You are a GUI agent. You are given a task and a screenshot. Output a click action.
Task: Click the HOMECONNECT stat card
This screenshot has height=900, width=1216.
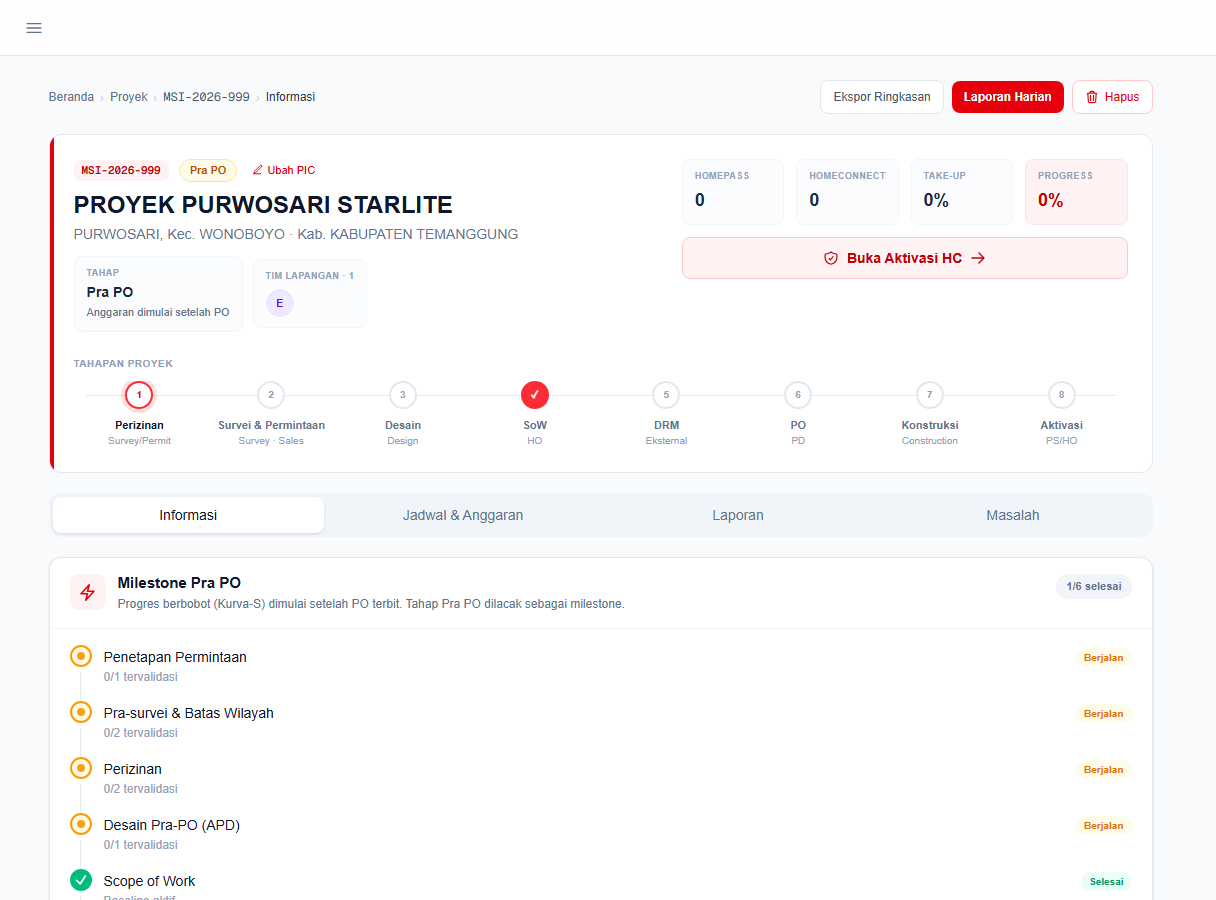click(847, 192)
